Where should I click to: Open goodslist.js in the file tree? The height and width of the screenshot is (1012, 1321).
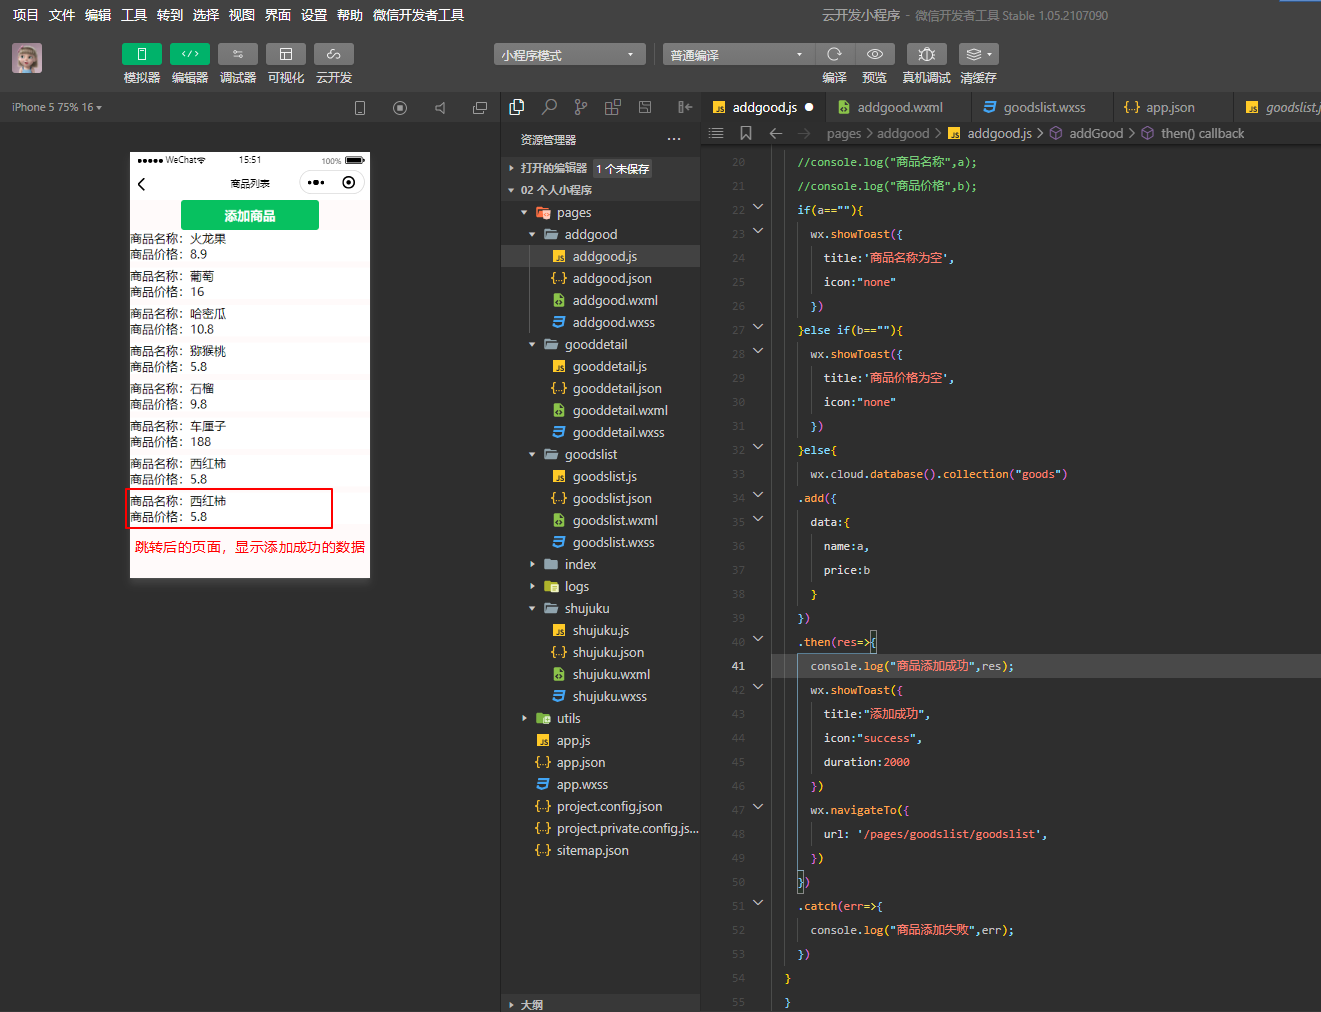(604, 477)
